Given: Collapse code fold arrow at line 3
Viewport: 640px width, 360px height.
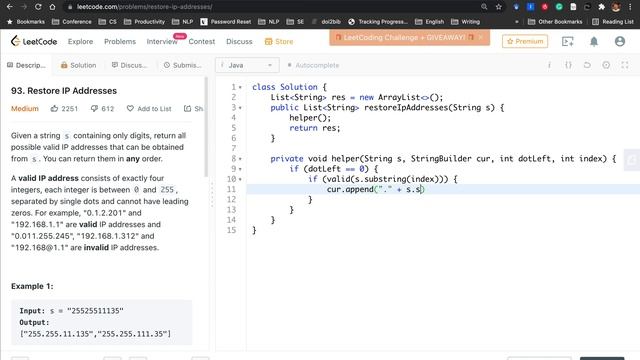Looking at the screenshot, I should pos(240,108).
